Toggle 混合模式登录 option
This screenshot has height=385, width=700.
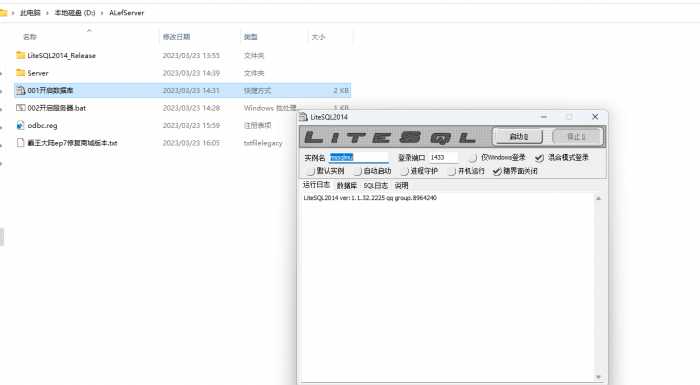coord(539,158)
